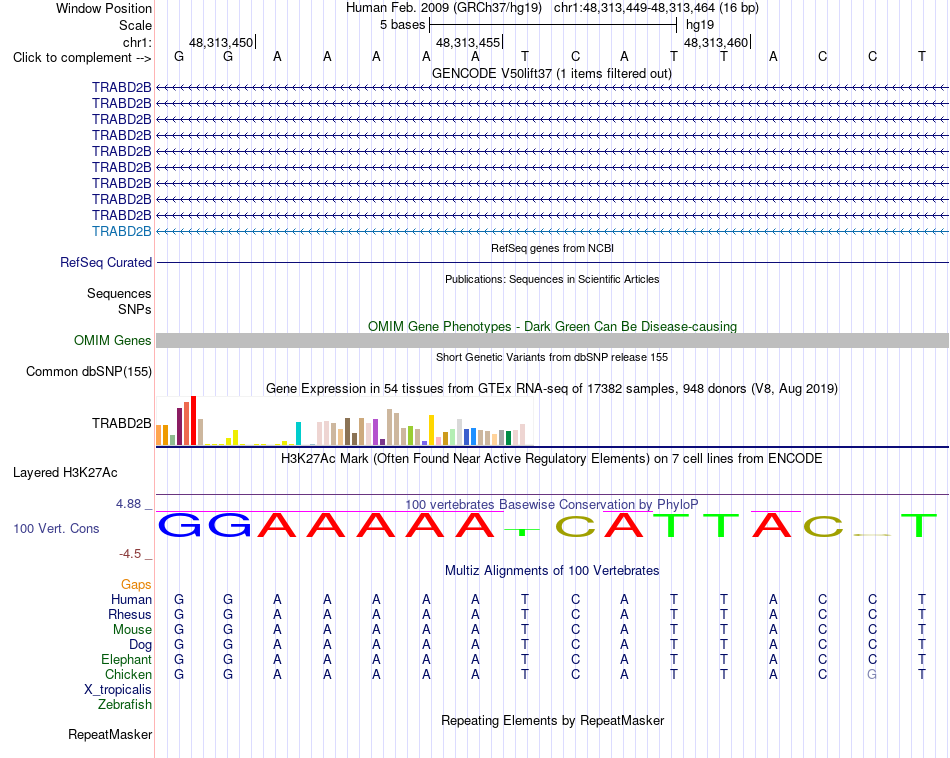Click the 'Sequences' track label
The width and height of the screenshot is (950, 758).
click(119, 293)
